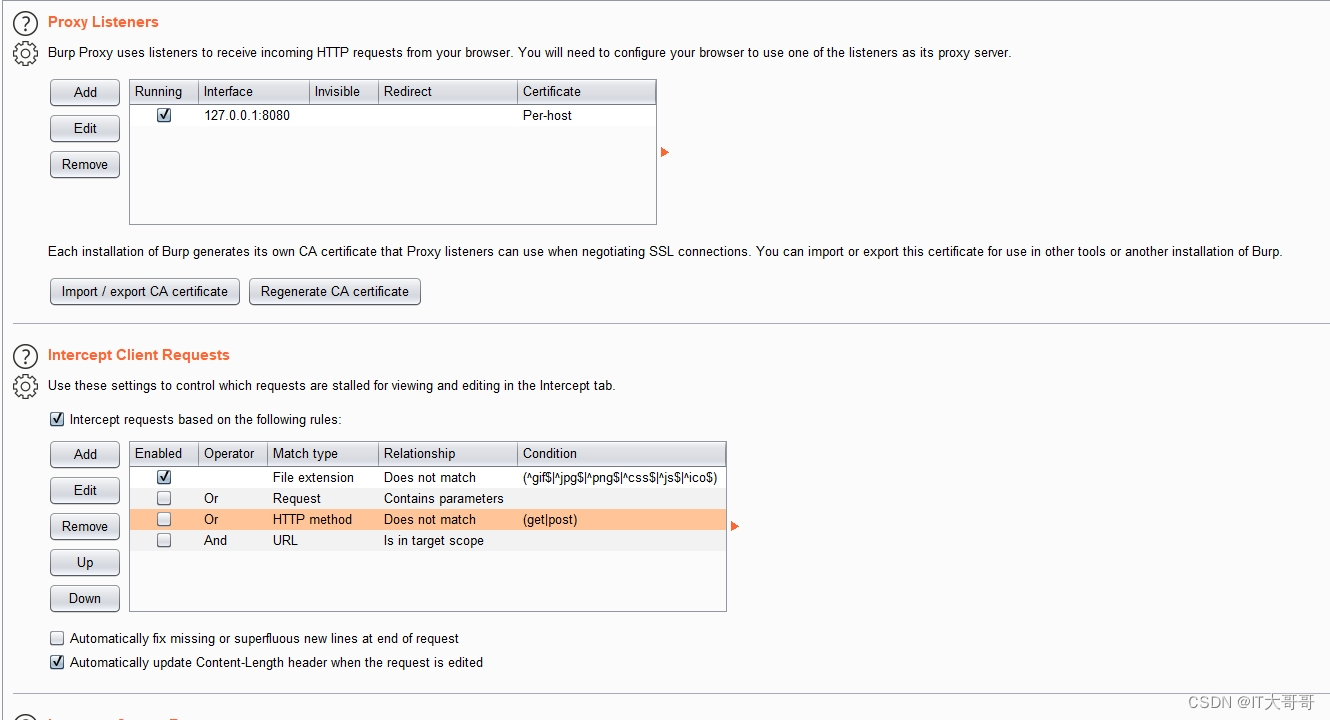This screenshot has width=1330, height=720.
Task: Add a new intercept rule
Action: [x=85, y=454]
